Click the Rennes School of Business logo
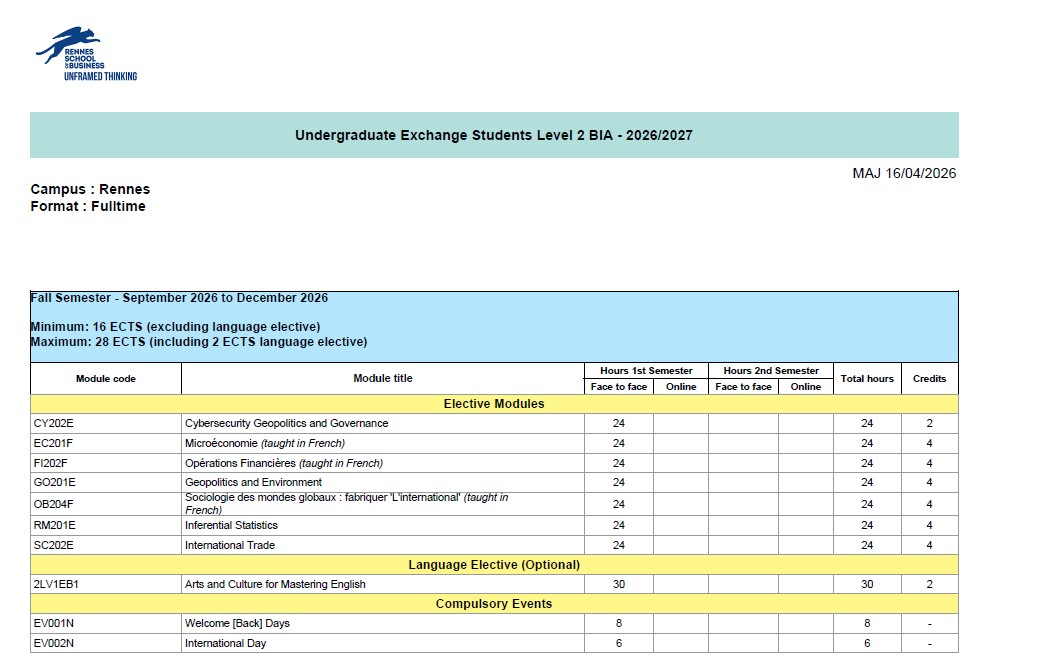The height and width of the screenshot is (672, 1037). click(x=87, y=54)
